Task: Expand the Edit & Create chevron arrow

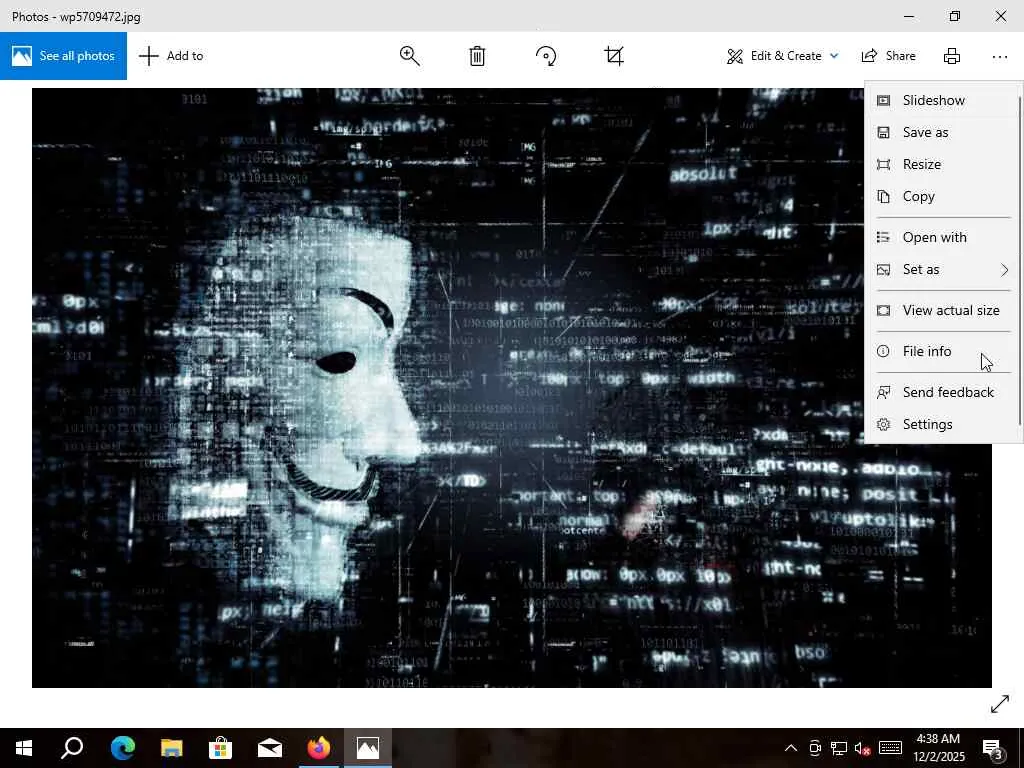Action: point(834,56)
